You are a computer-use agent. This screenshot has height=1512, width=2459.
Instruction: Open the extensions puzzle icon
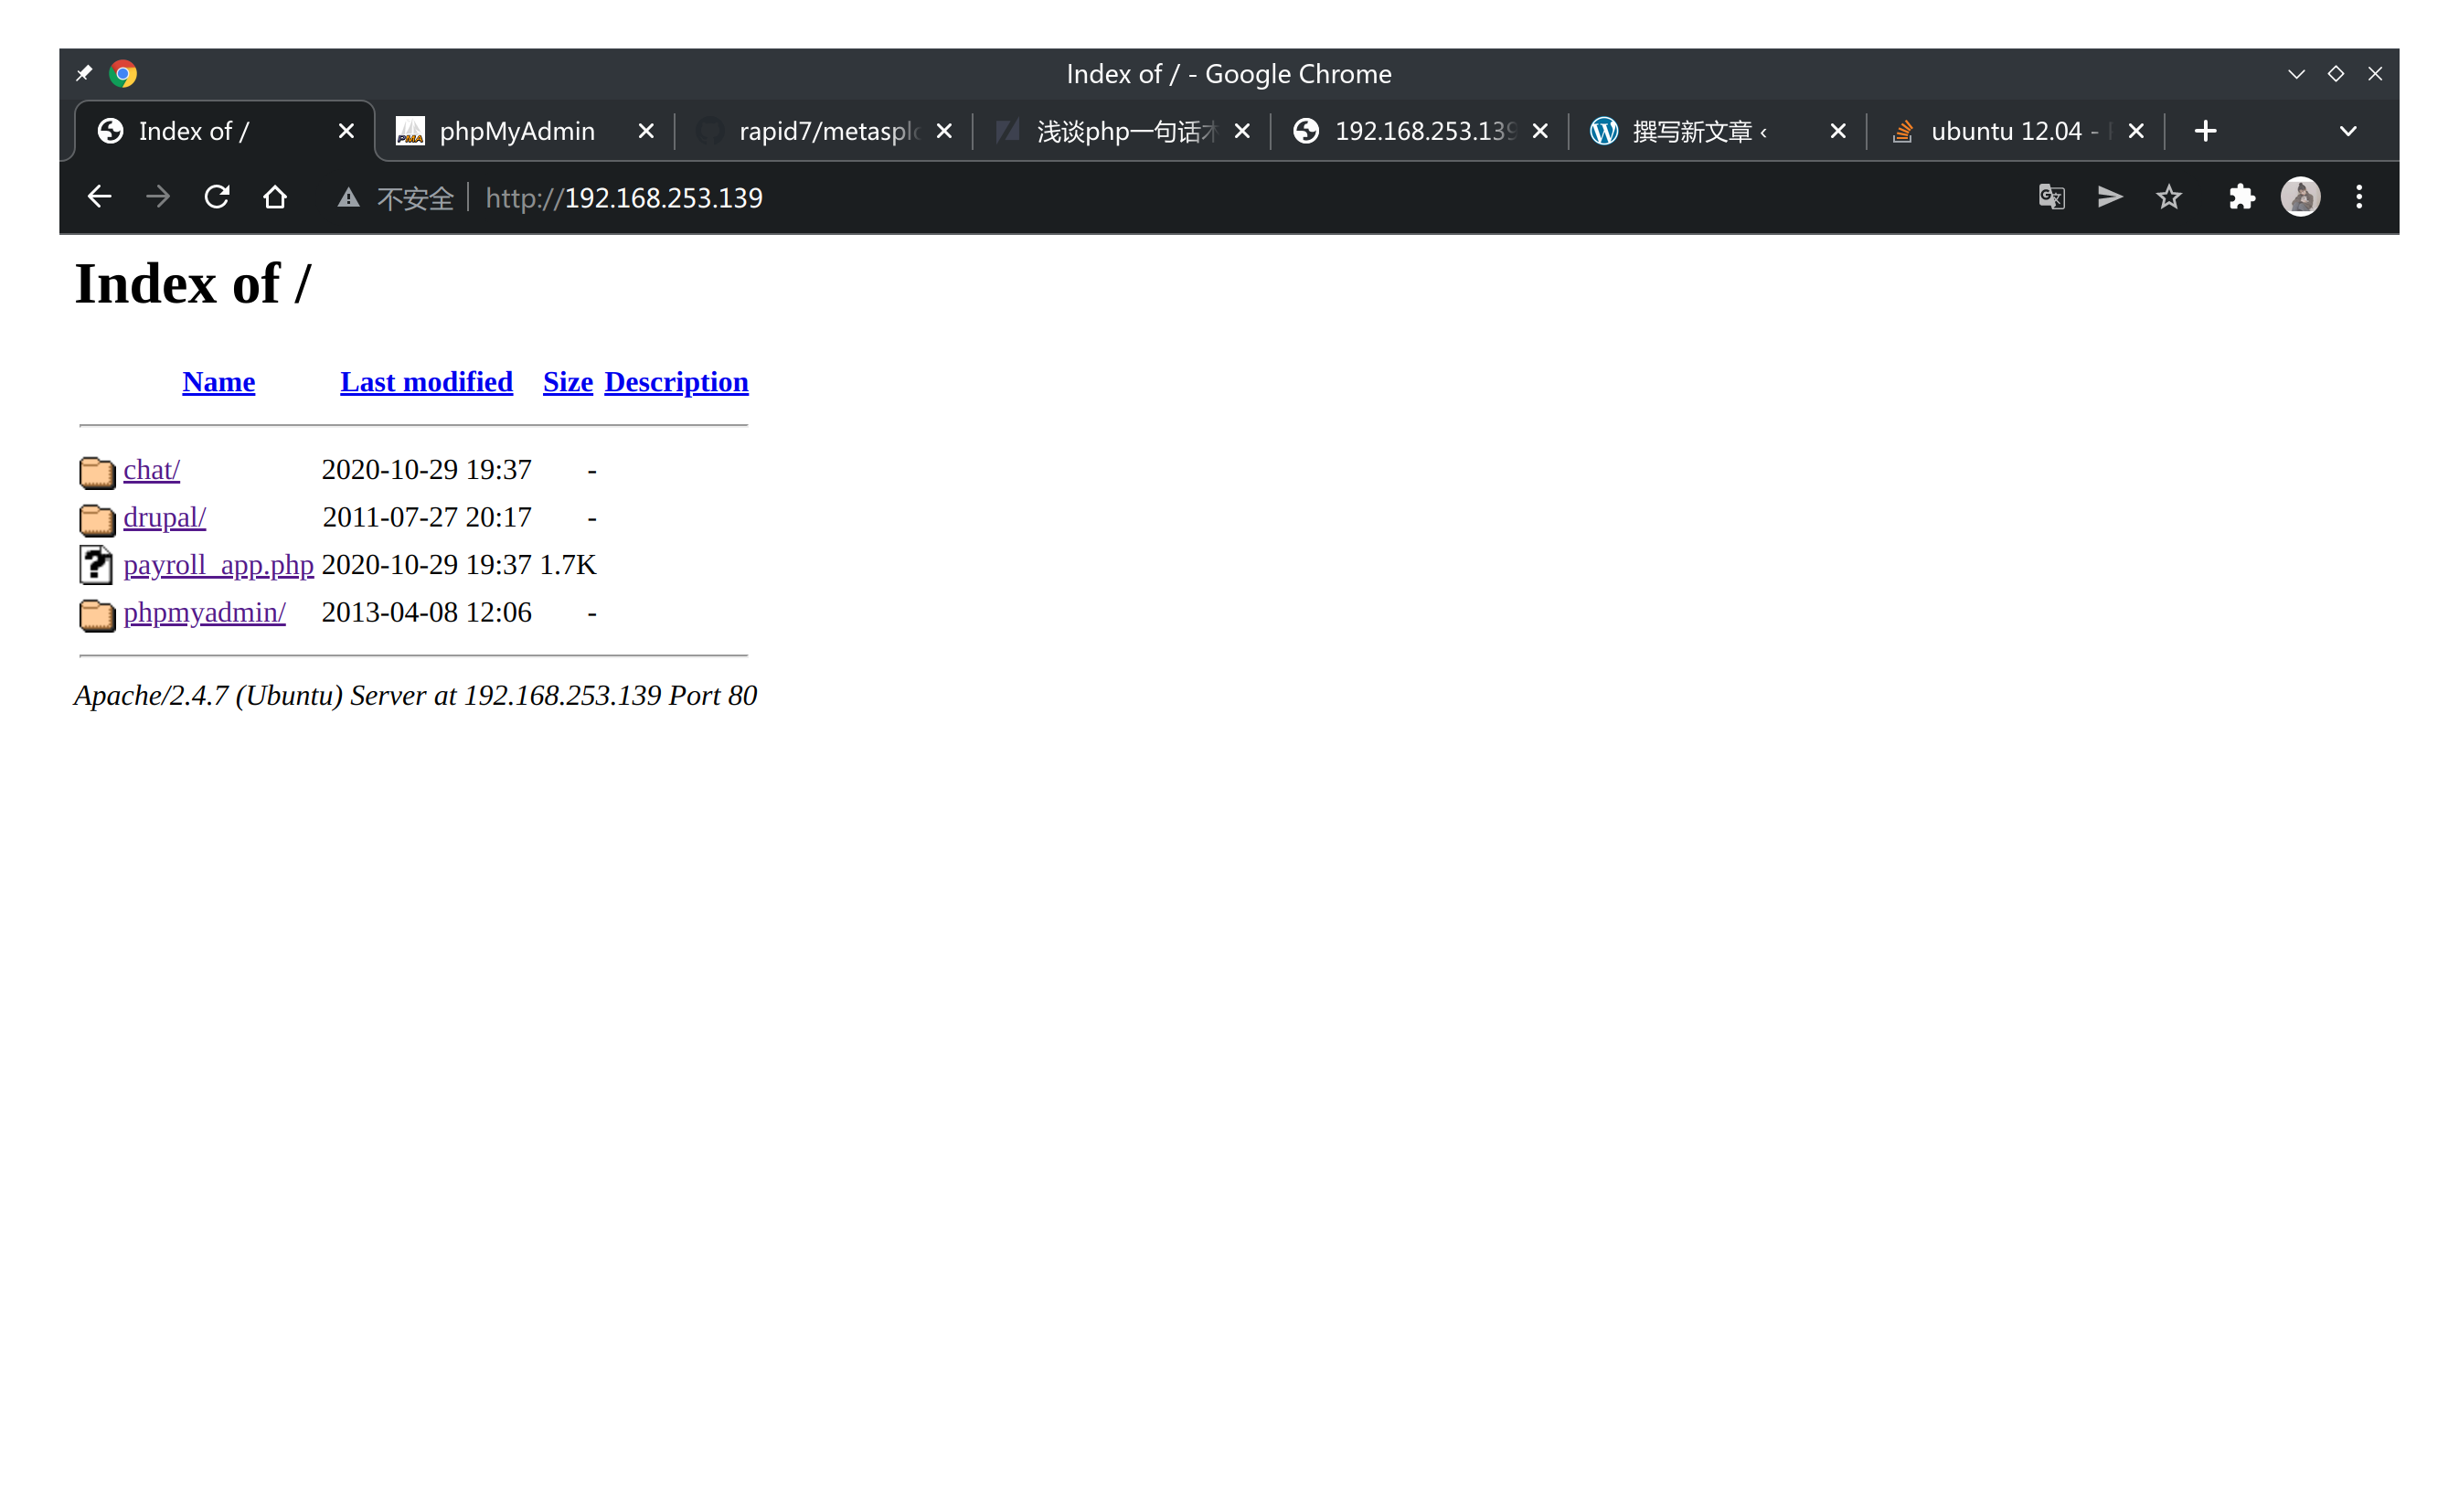(2241, 197)
